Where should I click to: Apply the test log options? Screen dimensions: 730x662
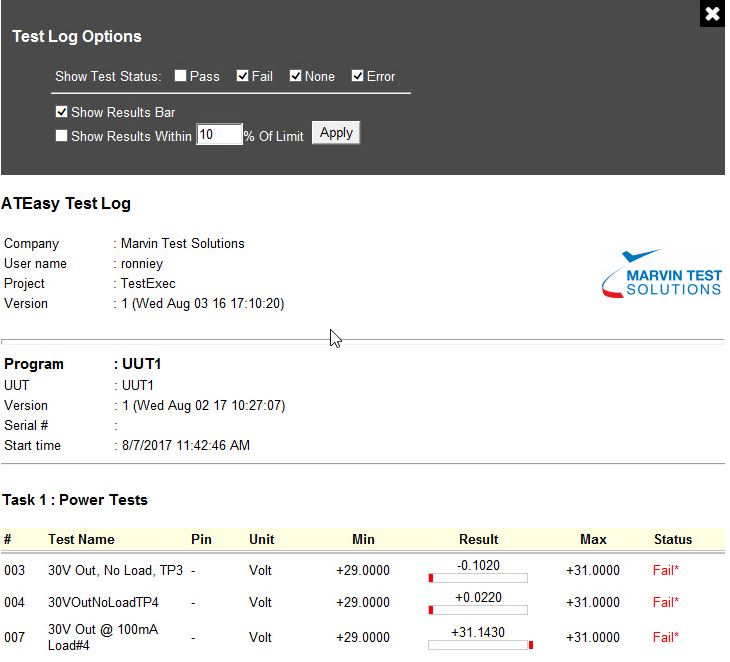[336, 133]
